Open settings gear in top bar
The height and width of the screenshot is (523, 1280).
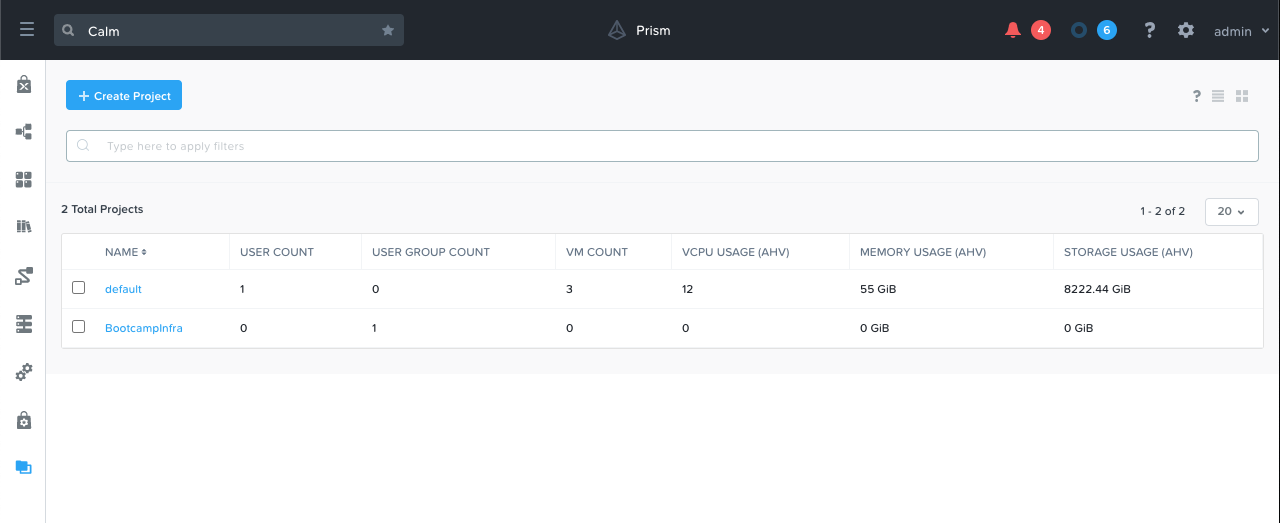(1186, 30)
